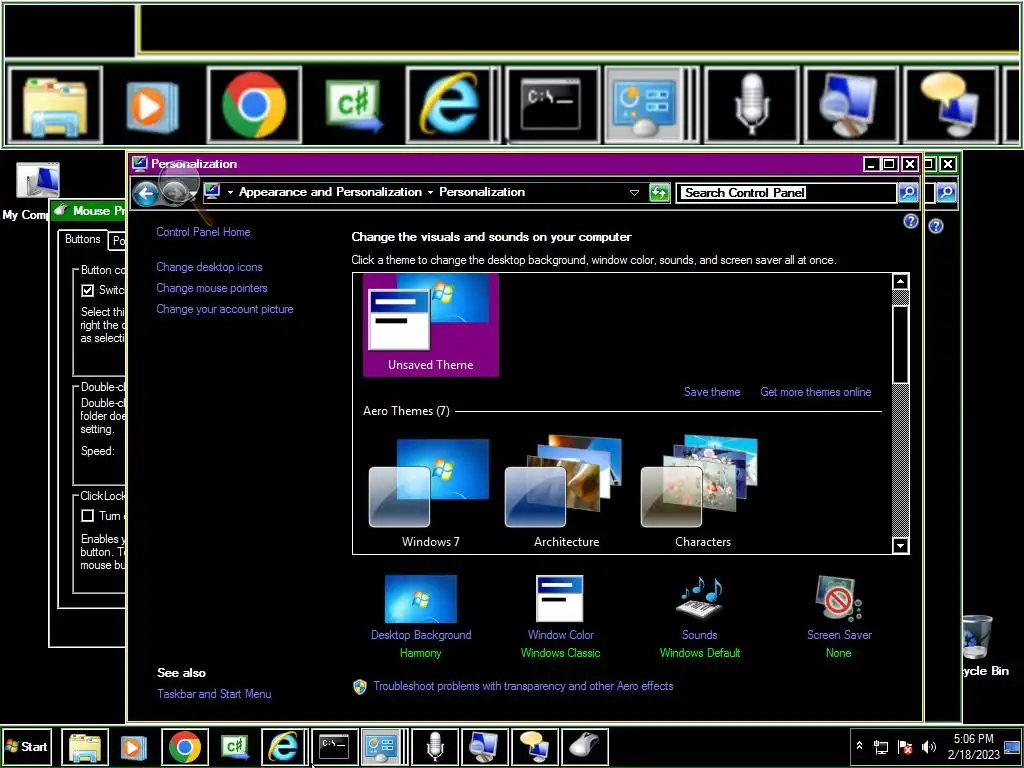Open Change your account picture link

(x=225, y=309)
